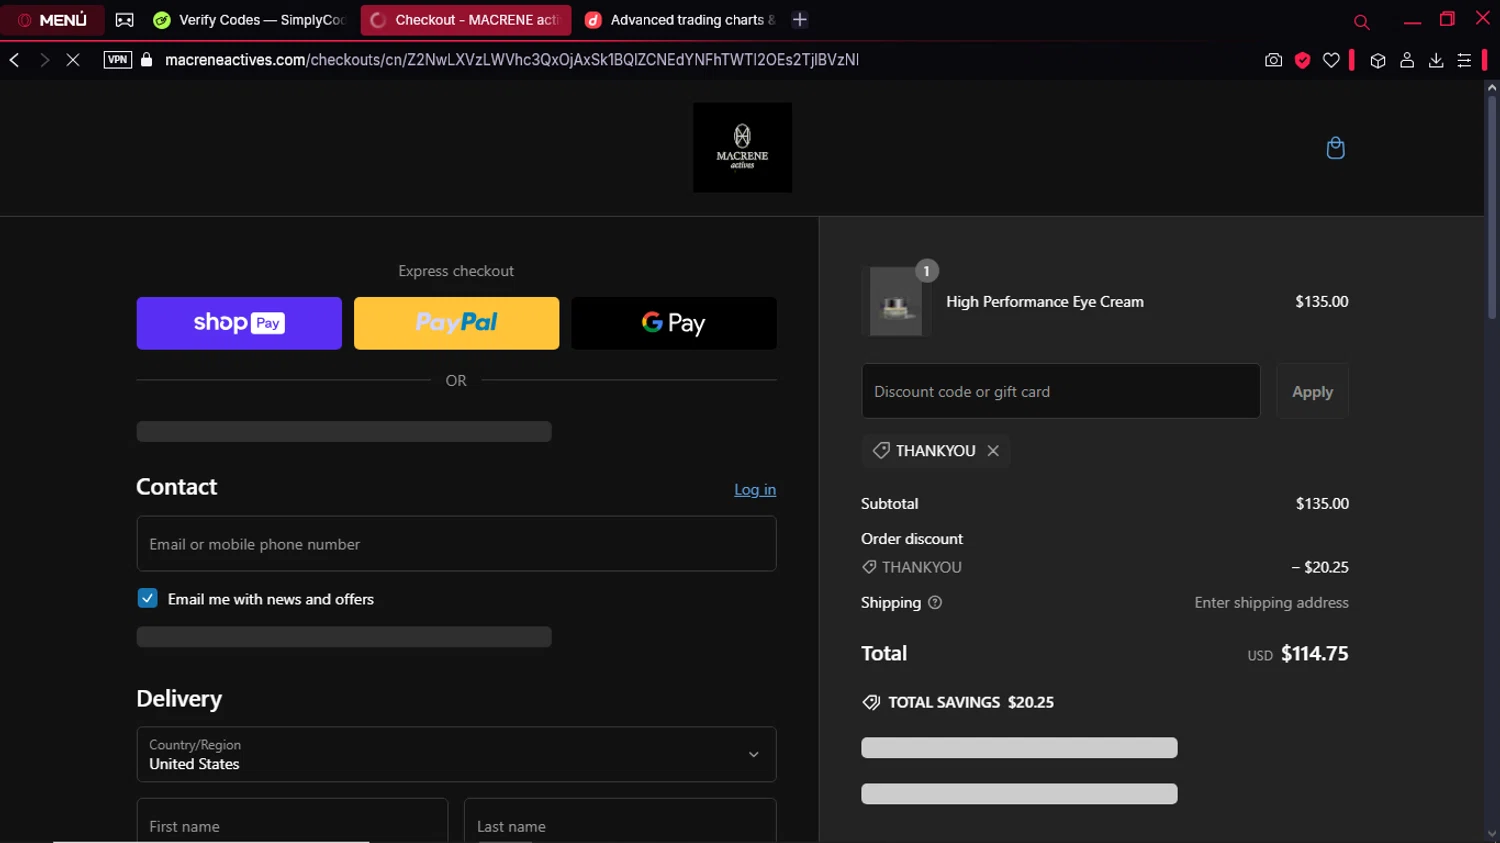Expand Country/Region dropdown

(456, 754)
